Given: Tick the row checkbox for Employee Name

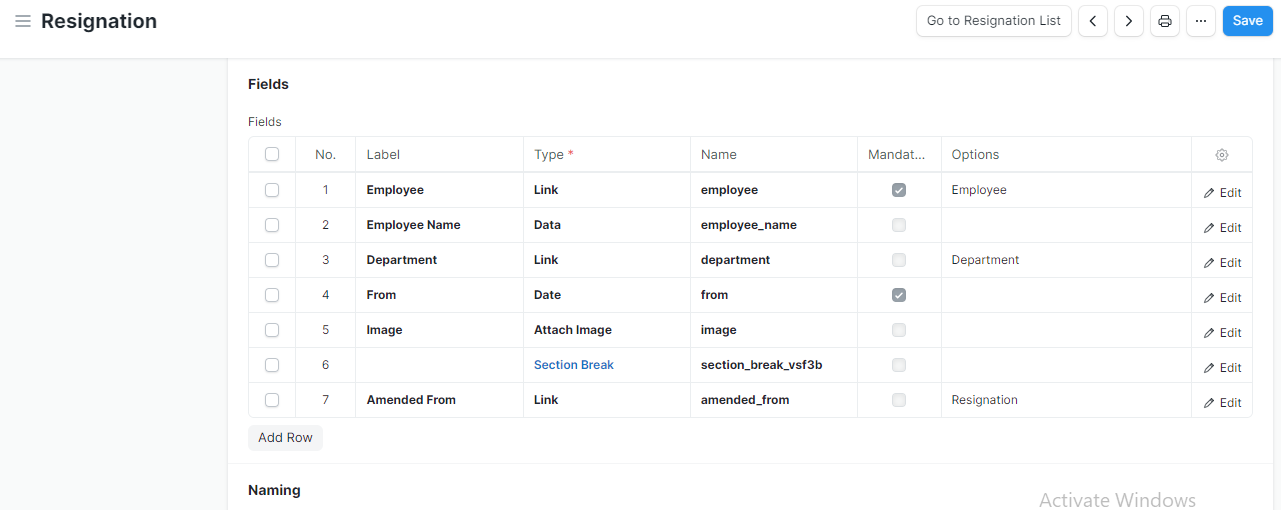Looking at the screenshot, I should coord(272,225).
